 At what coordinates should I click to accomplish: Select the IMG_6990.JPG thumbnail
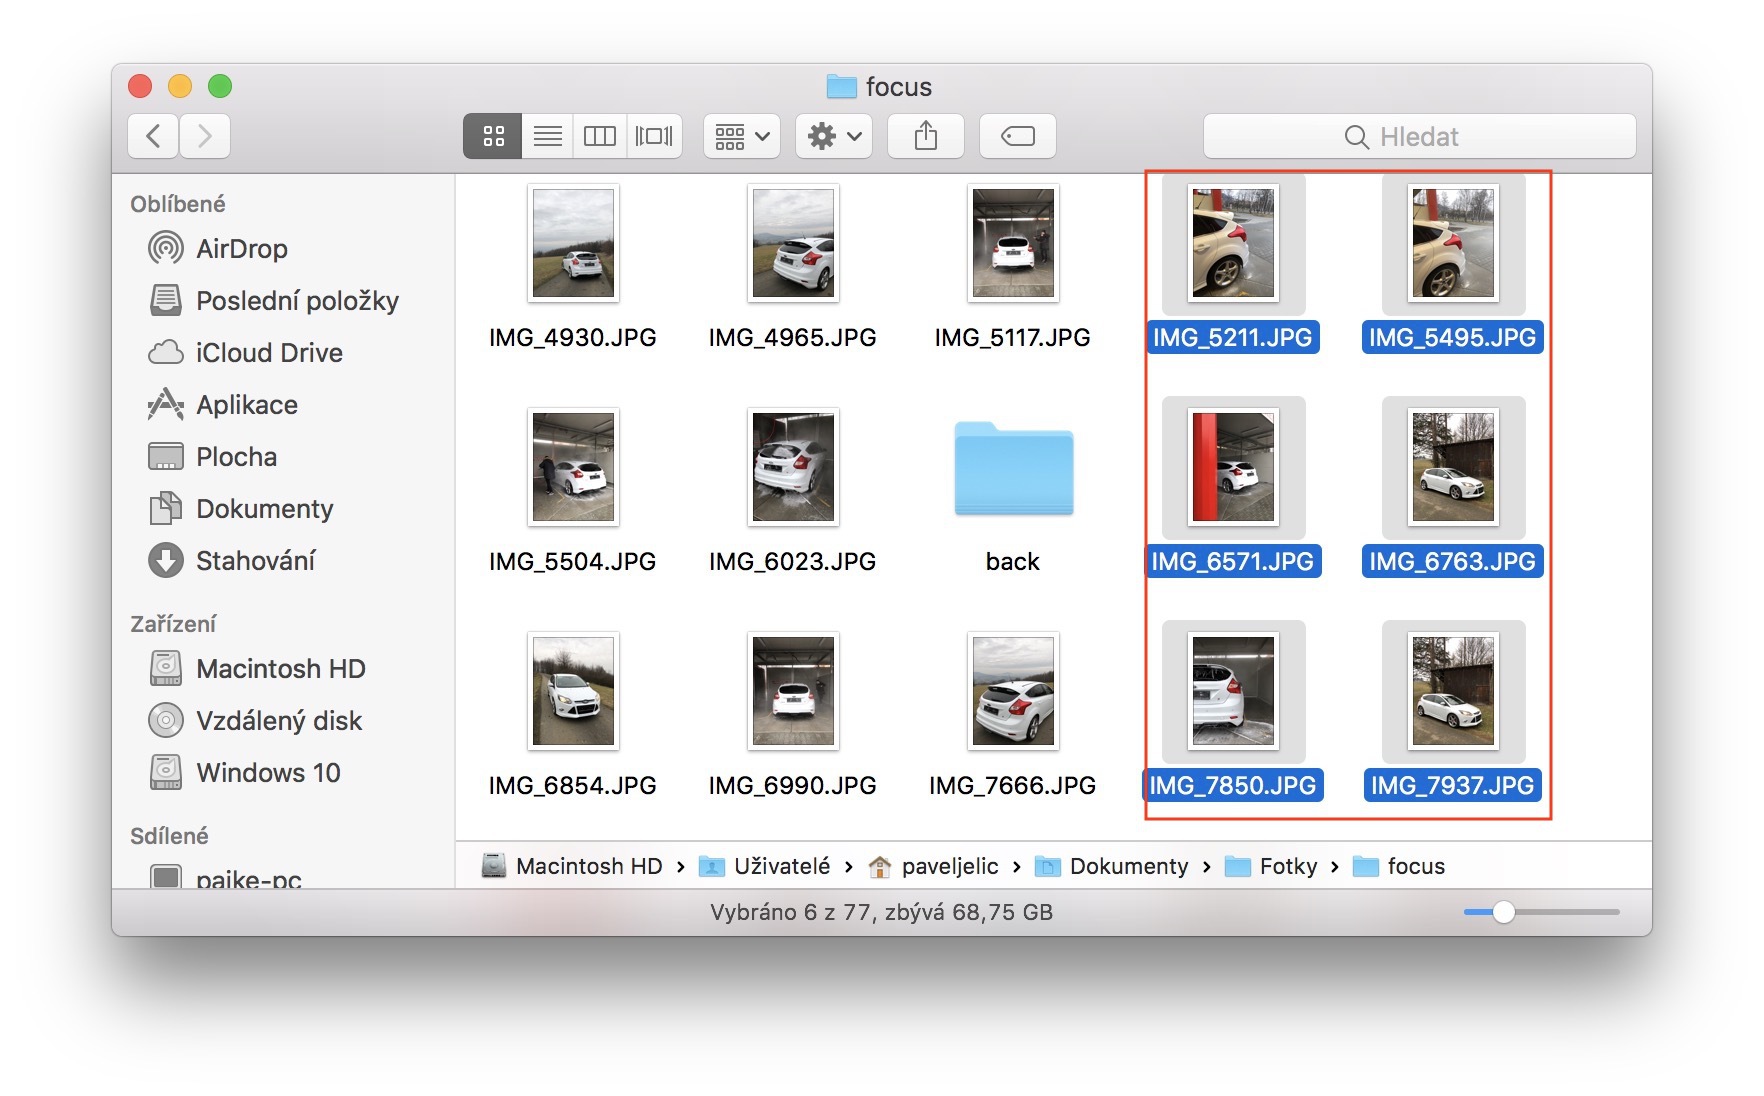(793, 691)
